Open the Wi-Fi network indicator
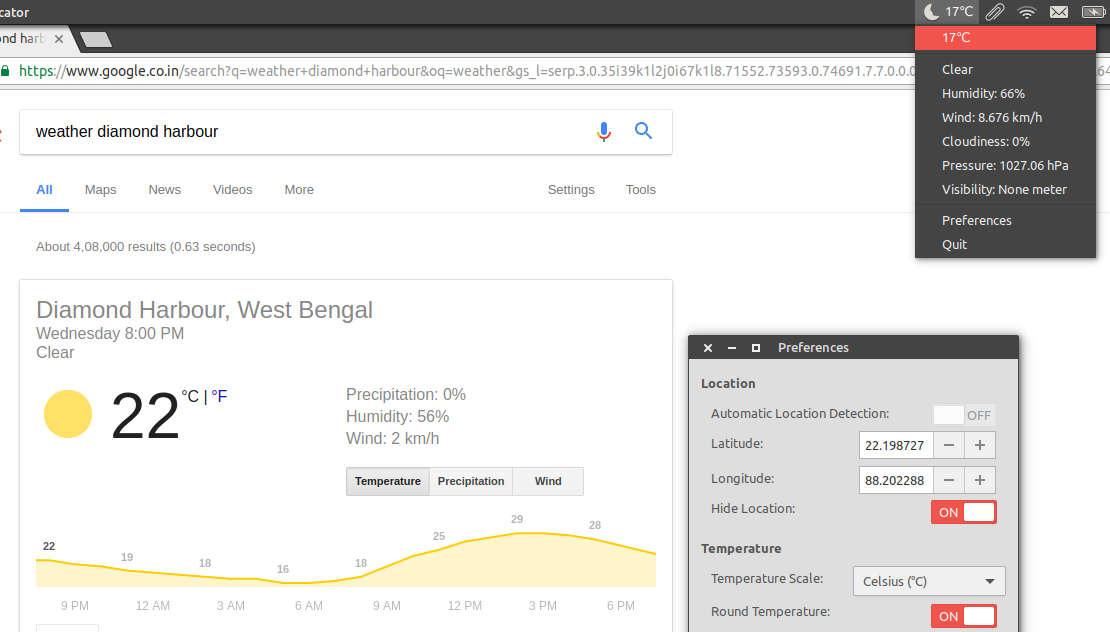 [x=1026, y=11]
